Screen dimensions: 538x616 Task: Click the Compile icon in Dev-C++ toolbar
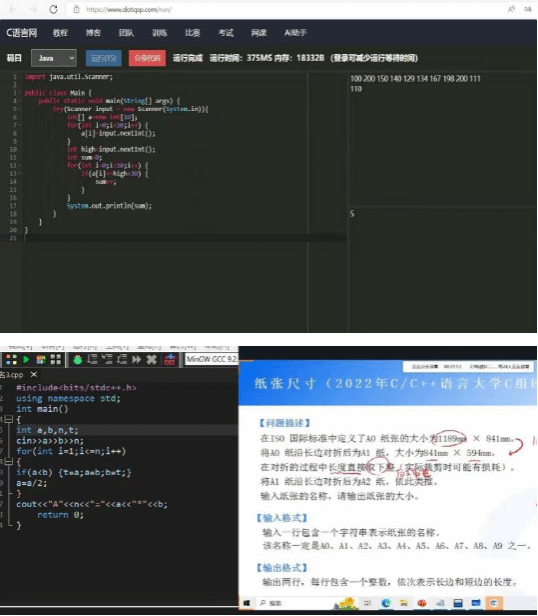[11, 359]
